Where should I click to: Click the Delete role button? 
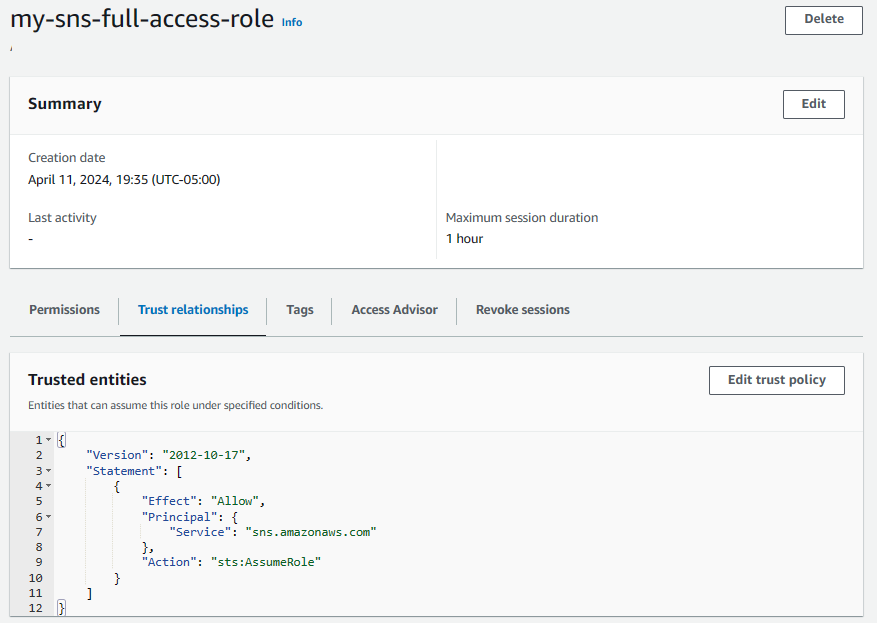coord(823,20)
